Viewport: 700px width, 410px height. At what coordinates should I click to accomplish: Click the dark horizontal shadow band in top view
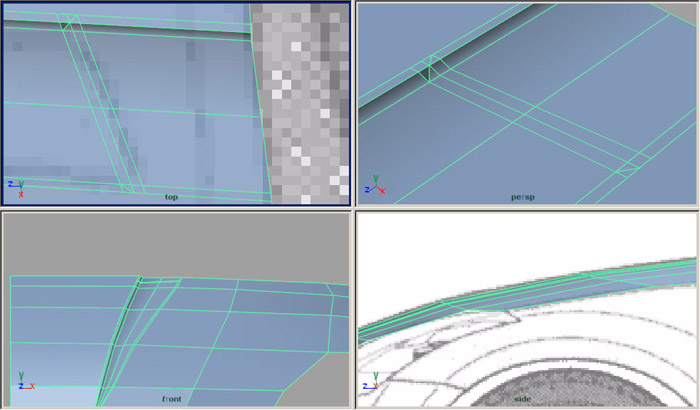(150, 31)
